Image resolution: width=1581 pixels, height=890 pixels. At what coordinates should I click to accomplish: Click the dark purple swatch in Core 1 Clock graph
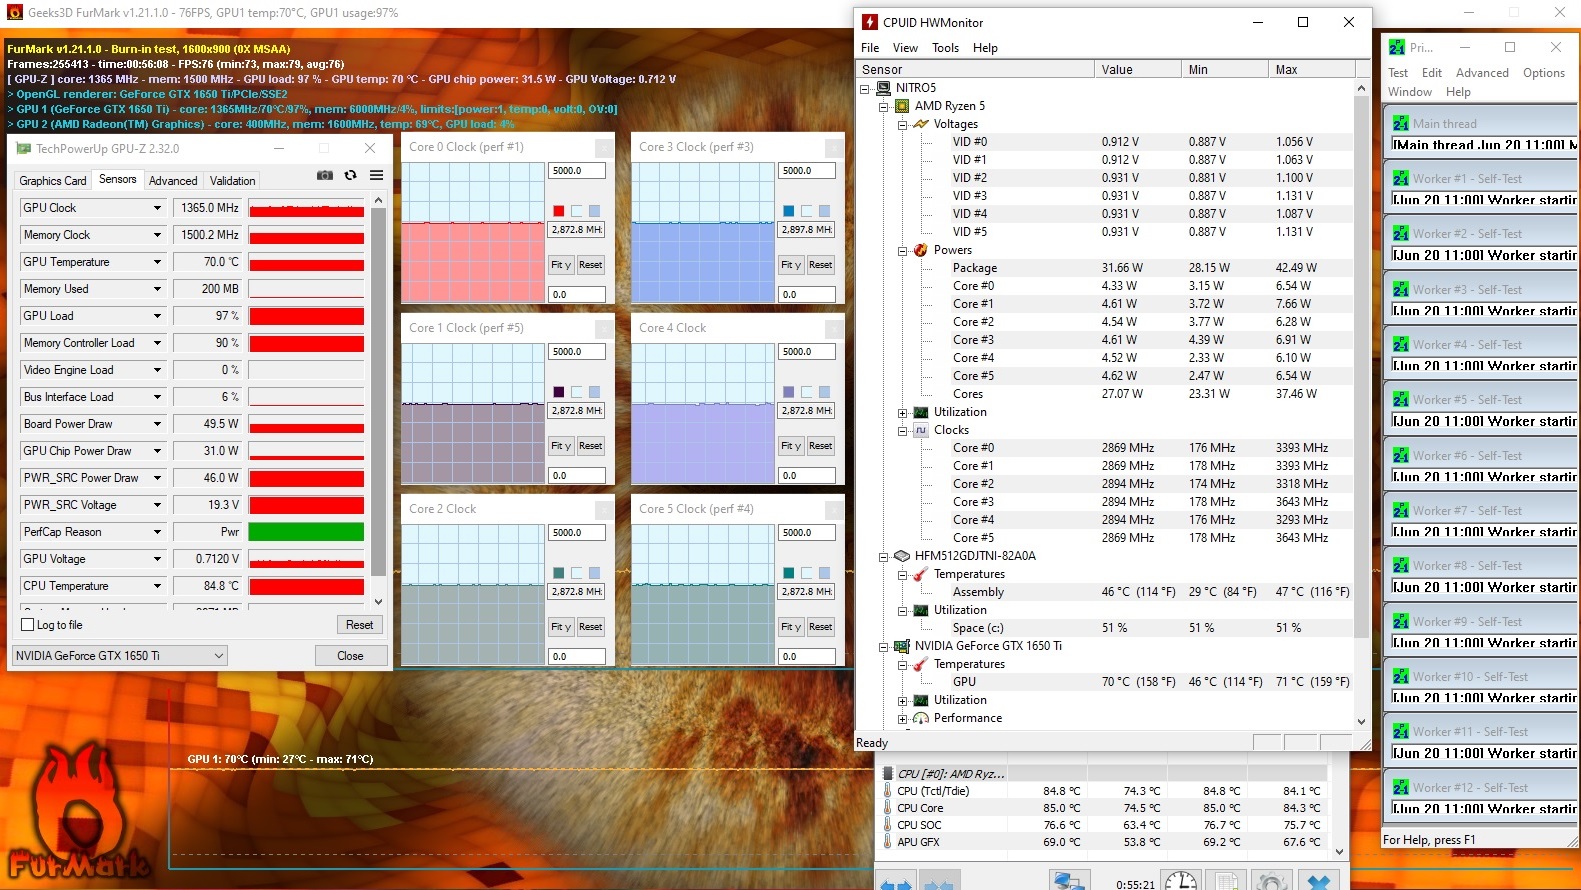tap(559, 392)
